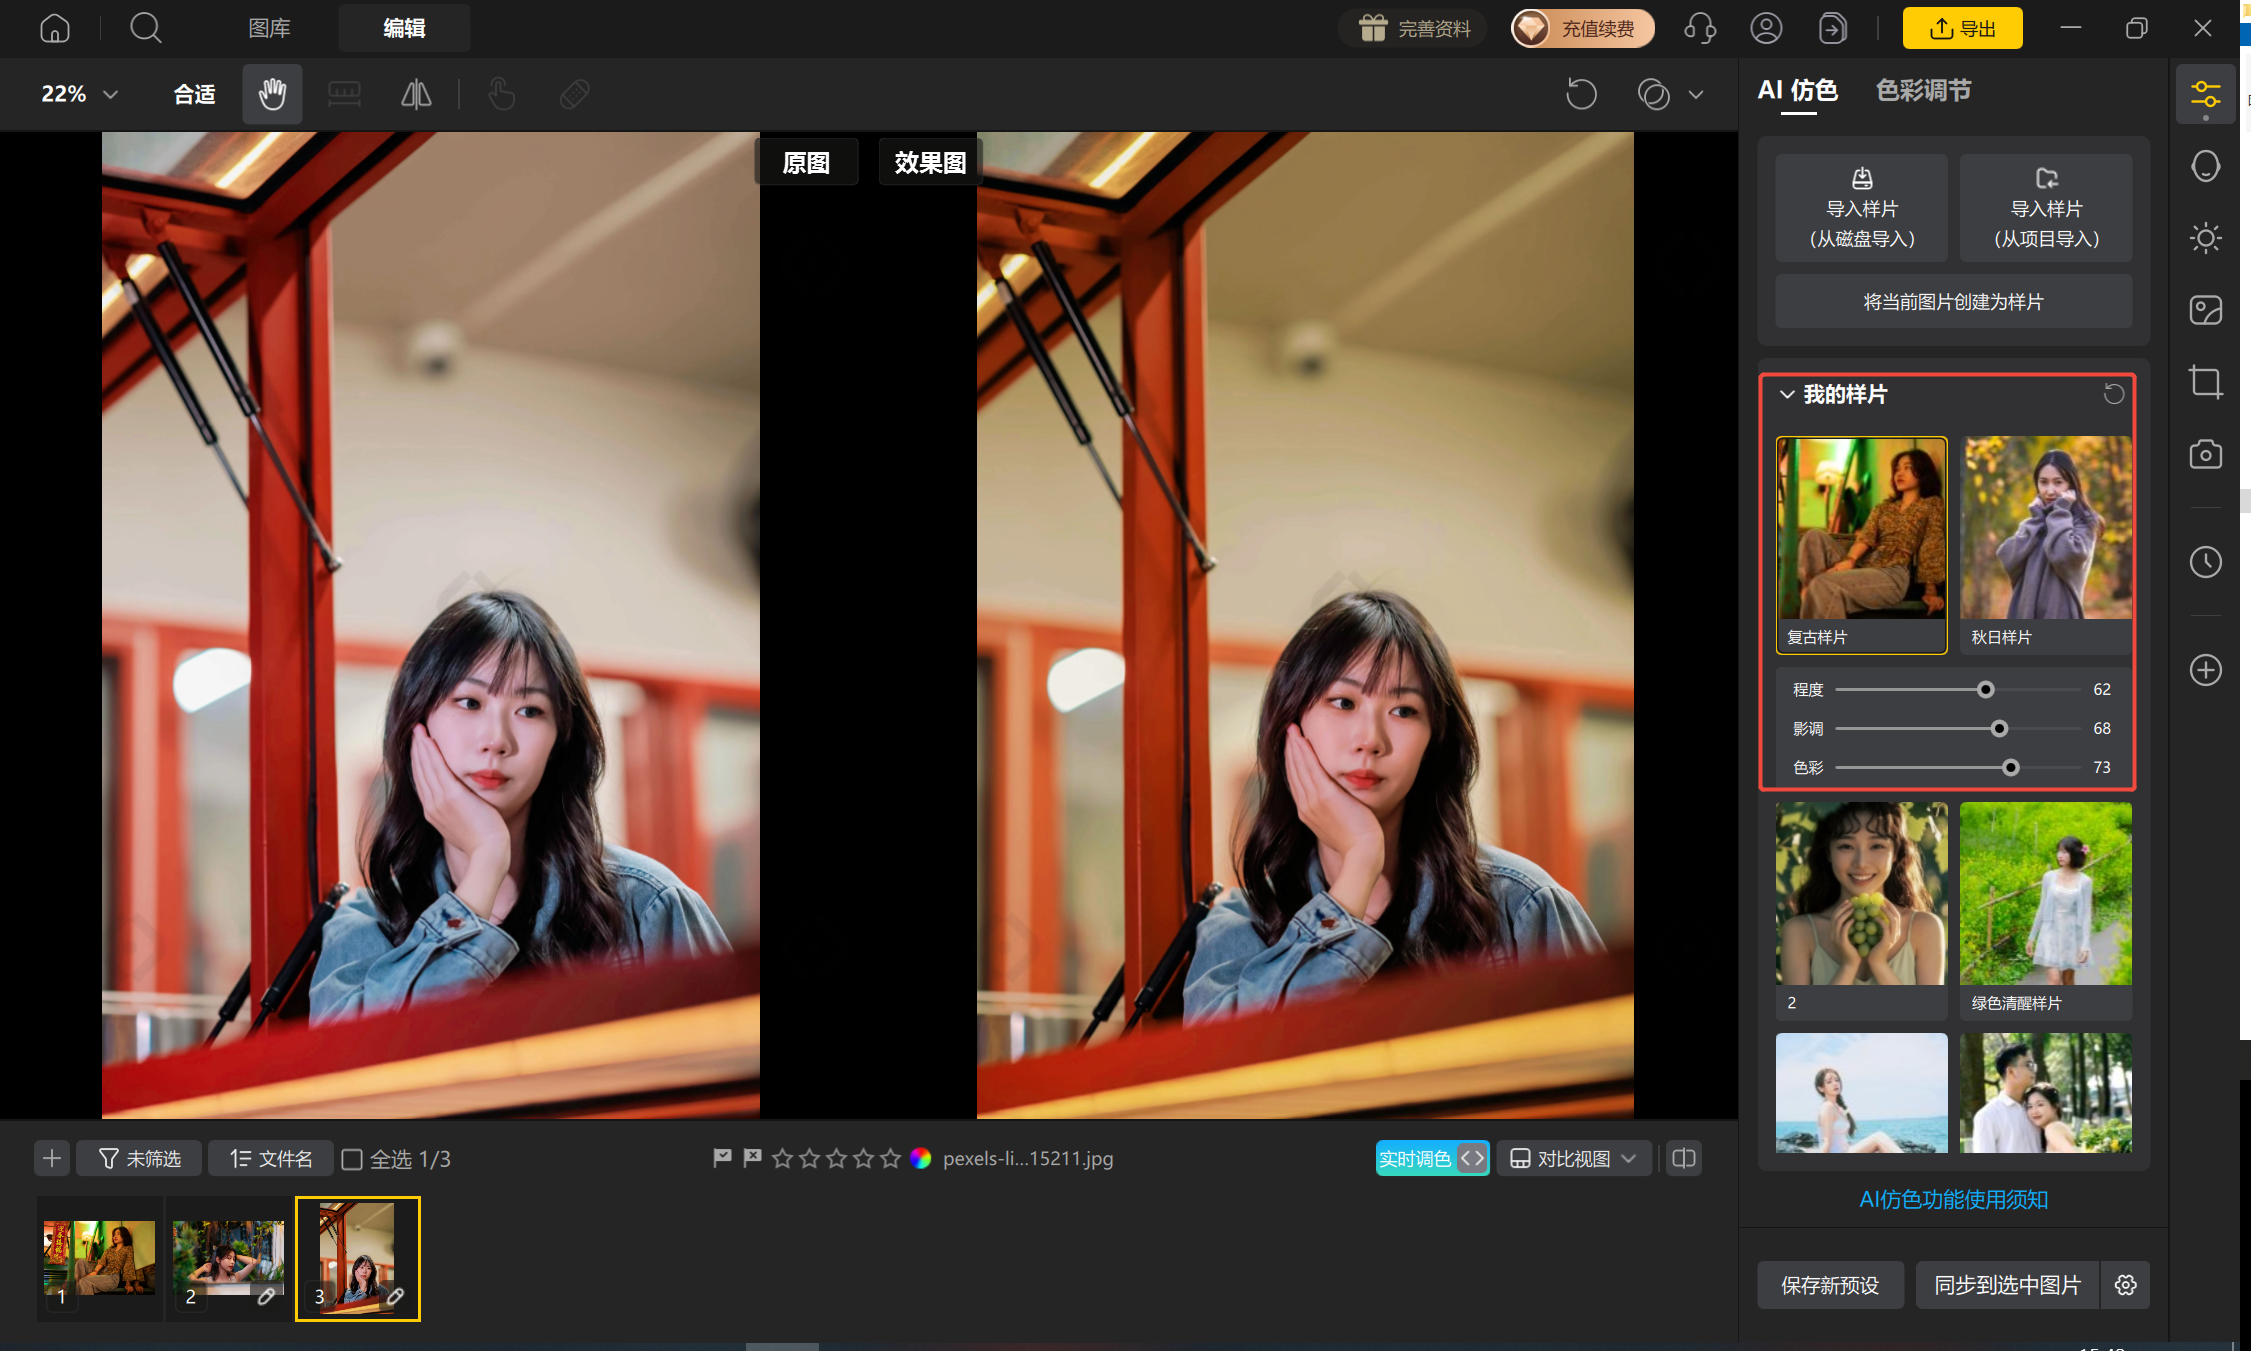Screen dimensions: 2251x1351
Task: Open history clock icon in sidebar
Action: [2205, 562]
